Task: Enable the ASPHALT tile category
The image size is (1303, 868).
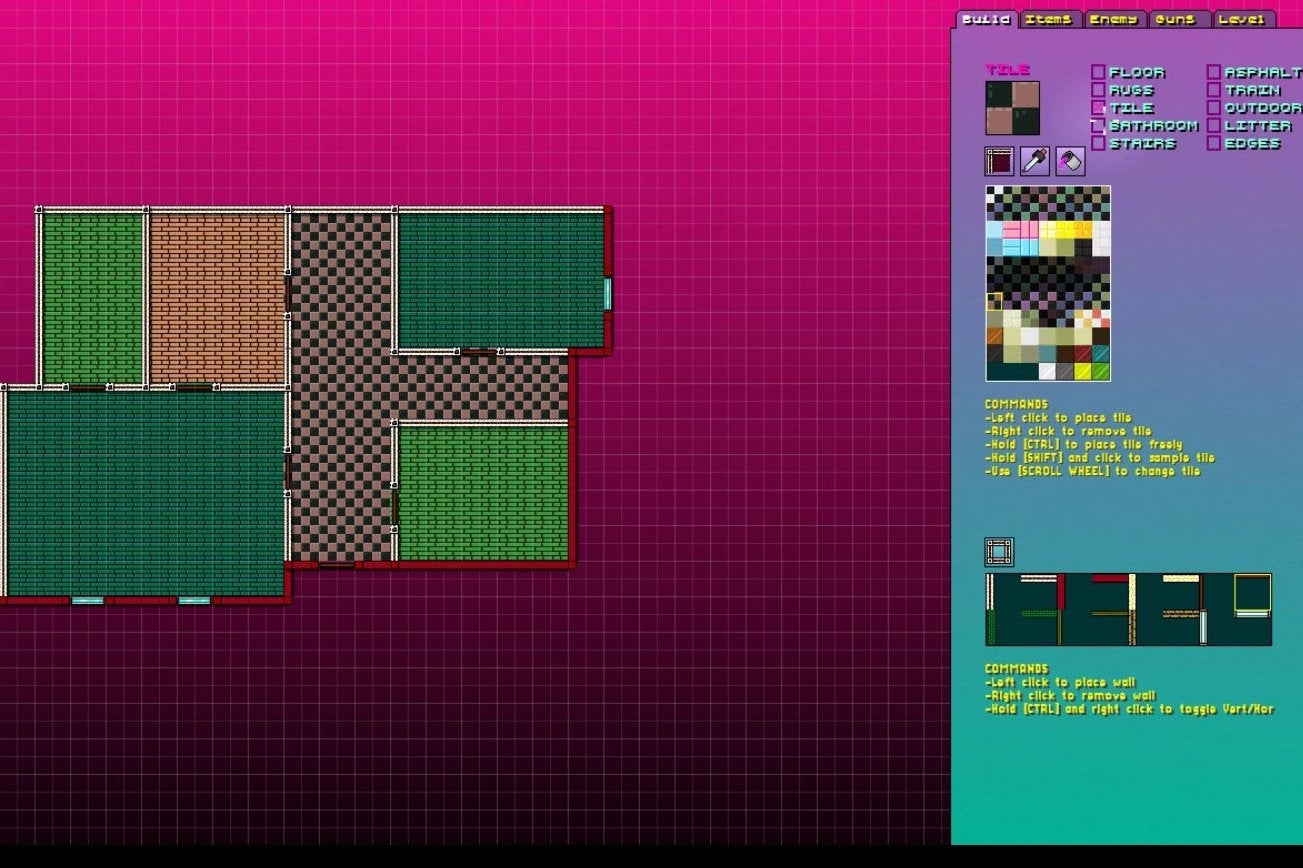Action: click(1215, 72)
